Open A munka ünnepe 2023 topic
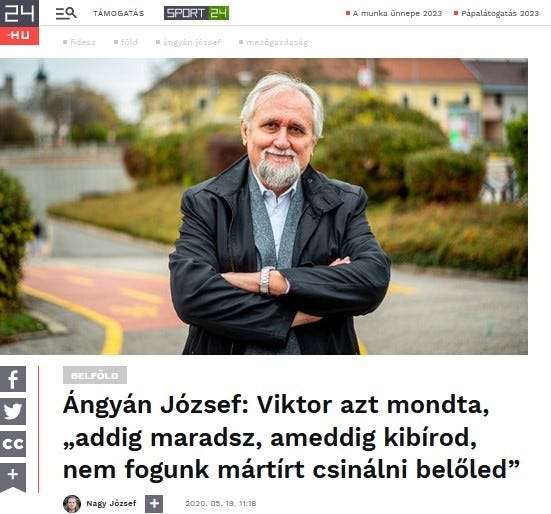The height and width of the screenshot is (514, 551). coord(394,13)
